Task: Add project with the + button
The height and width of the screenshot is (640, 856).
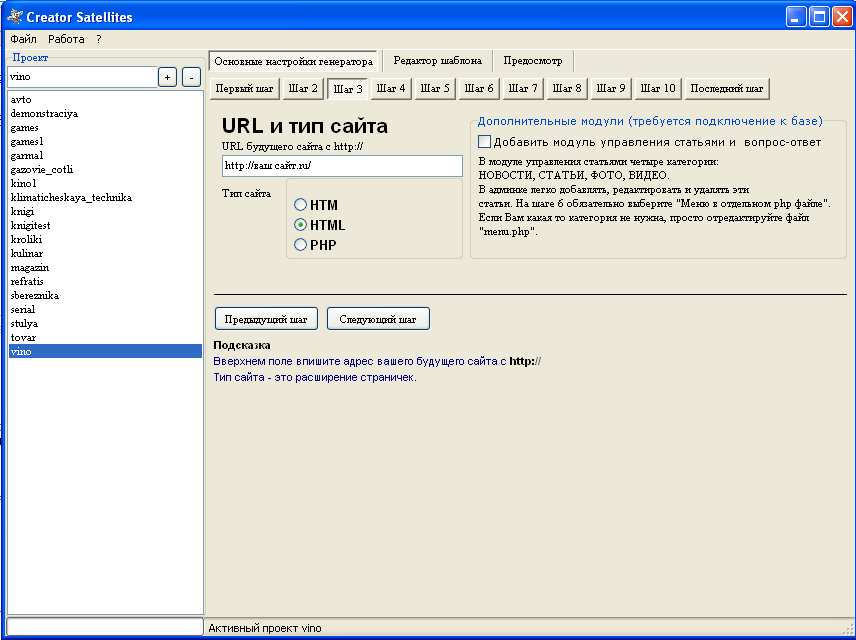Action: tap(167, 78)
